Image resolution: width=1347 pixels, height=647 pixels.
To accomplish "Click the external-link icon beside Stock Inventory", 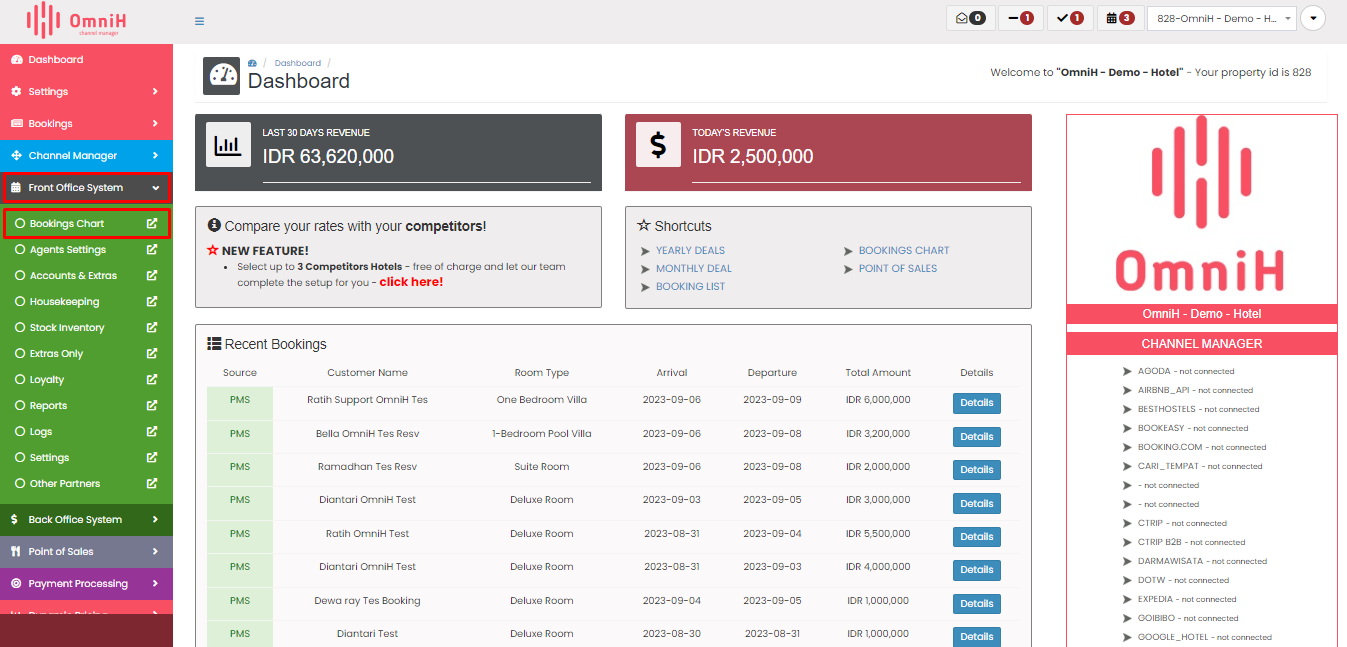I will [x=152, y=328].
